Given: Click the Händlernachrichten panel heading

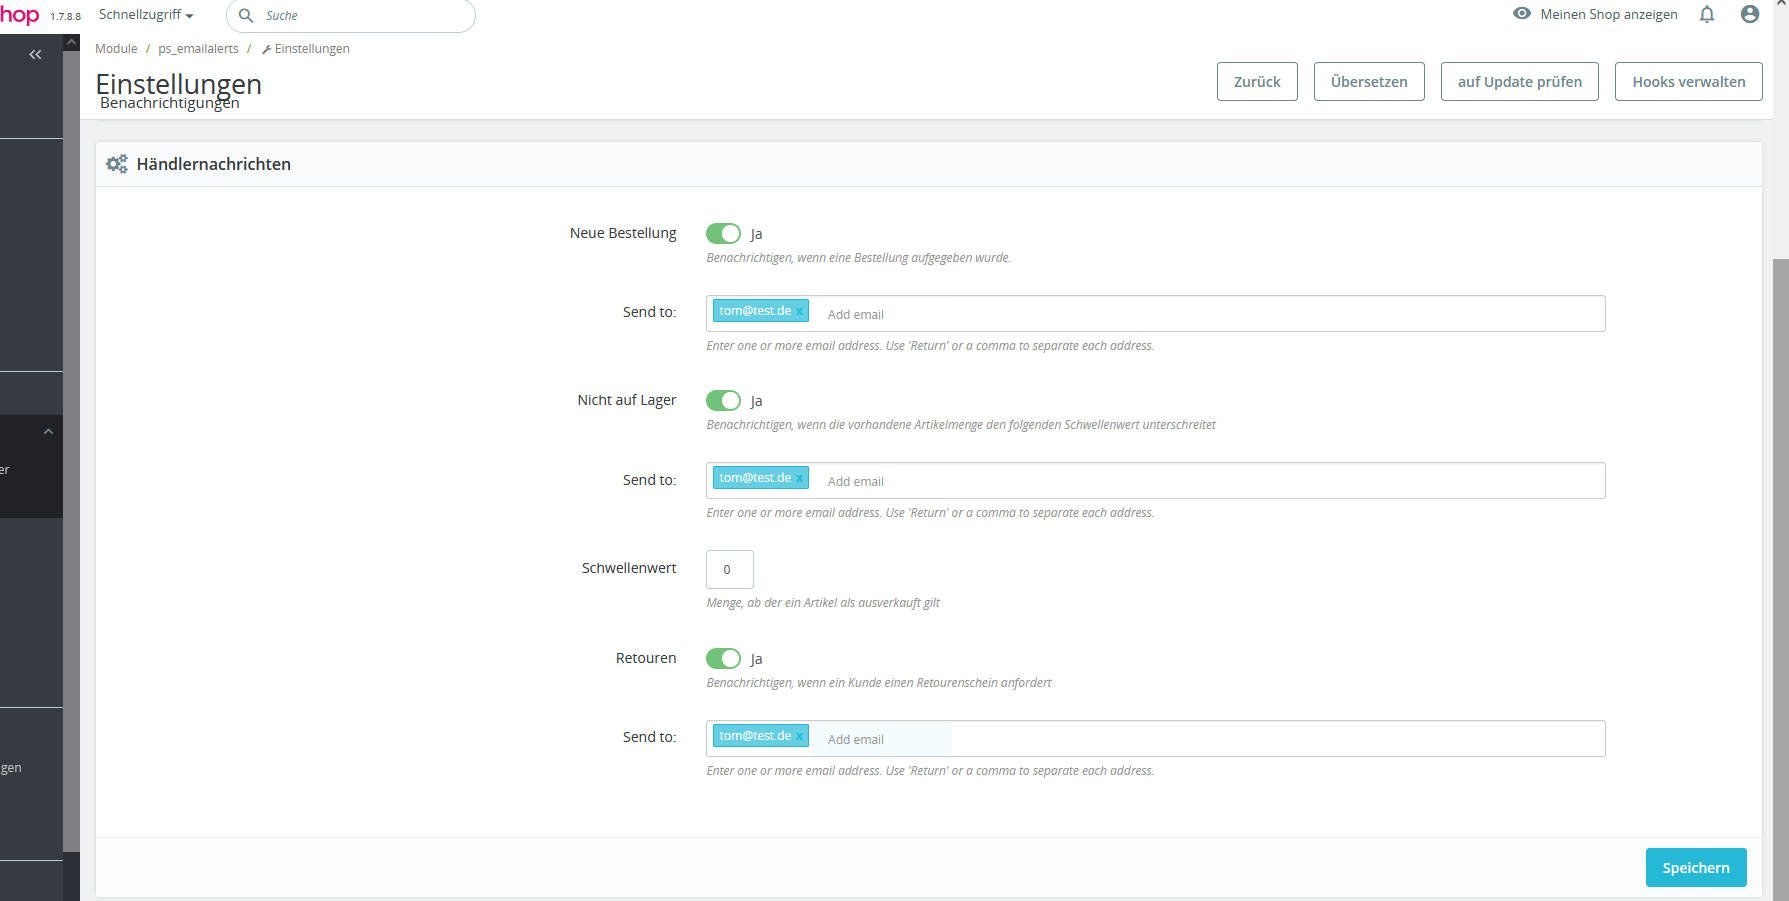Looking at the screenshot, I should pos(214,164).
